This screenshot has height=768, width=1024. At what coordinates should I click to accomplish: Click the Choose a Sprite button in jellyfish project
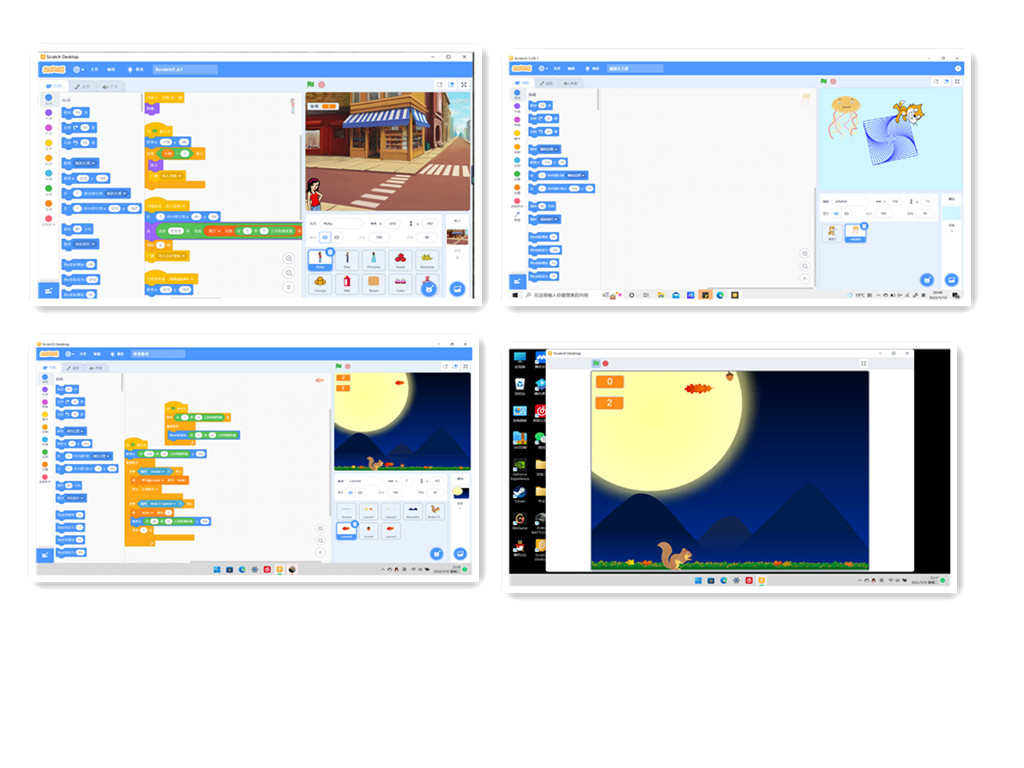[926, 280]
